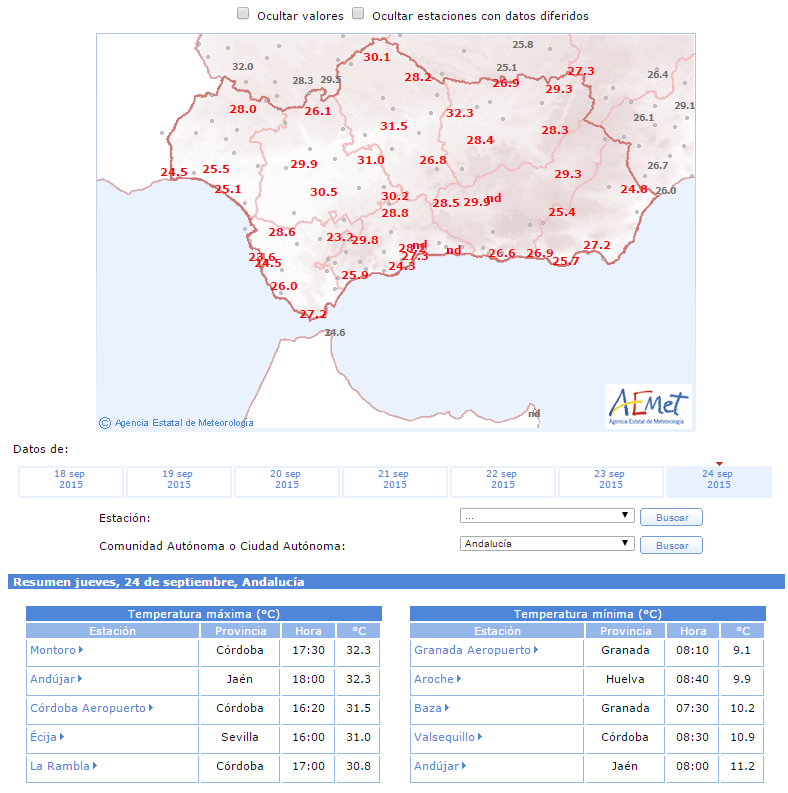This screenshot has width=788, height=793.
Task: Click the copyright symbol on the map
Action: [105, 423]
